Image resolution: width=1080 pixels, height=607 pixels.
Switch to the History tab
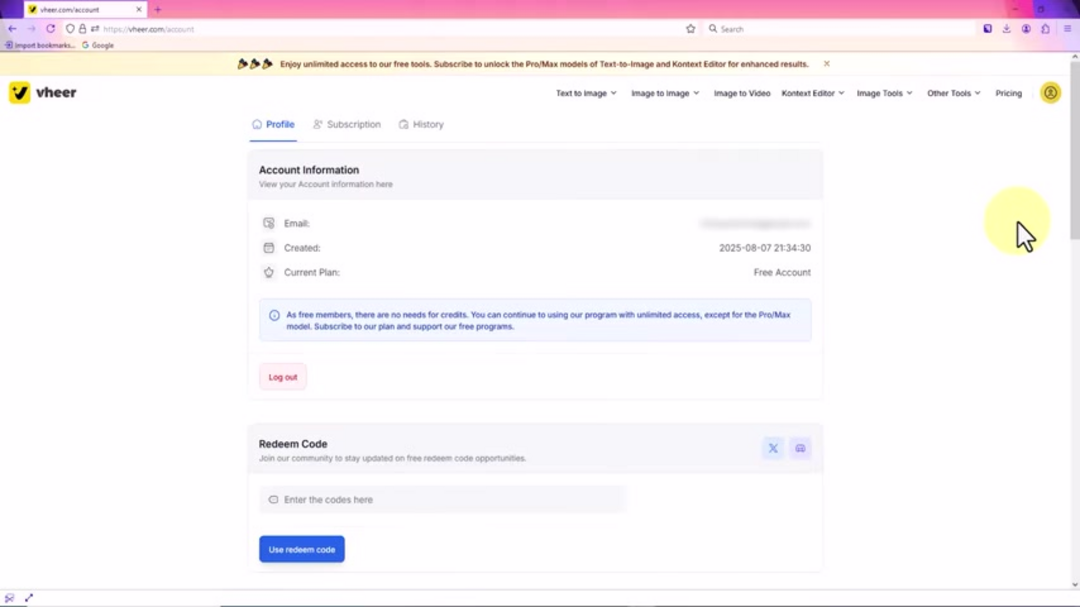click(x=421, y=125)
